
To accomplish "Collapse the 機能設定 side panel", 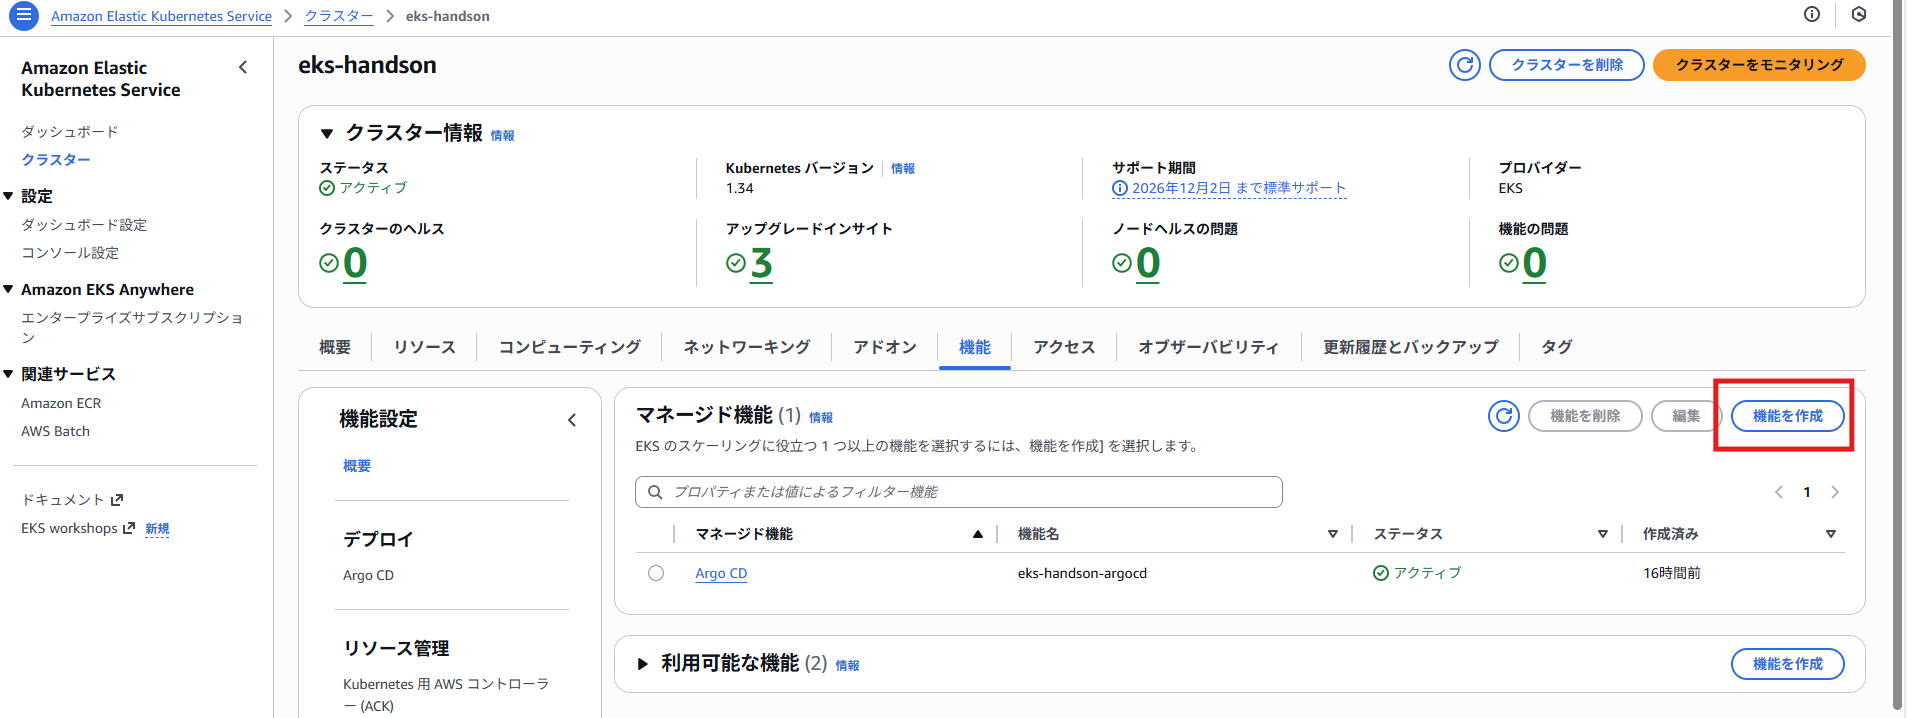I will point(572,420).
